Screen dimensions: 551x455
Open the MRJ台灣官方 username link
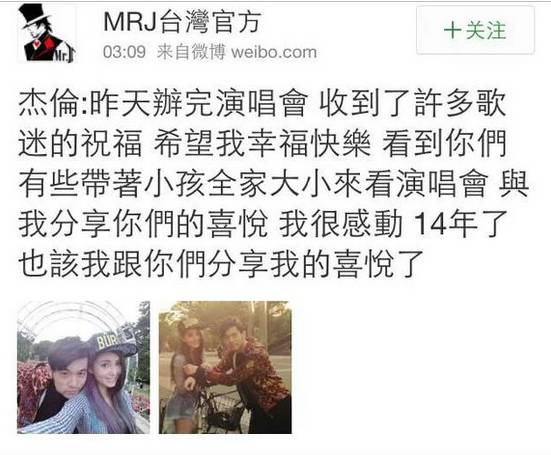pyautogui.click(x=182, y=22)
